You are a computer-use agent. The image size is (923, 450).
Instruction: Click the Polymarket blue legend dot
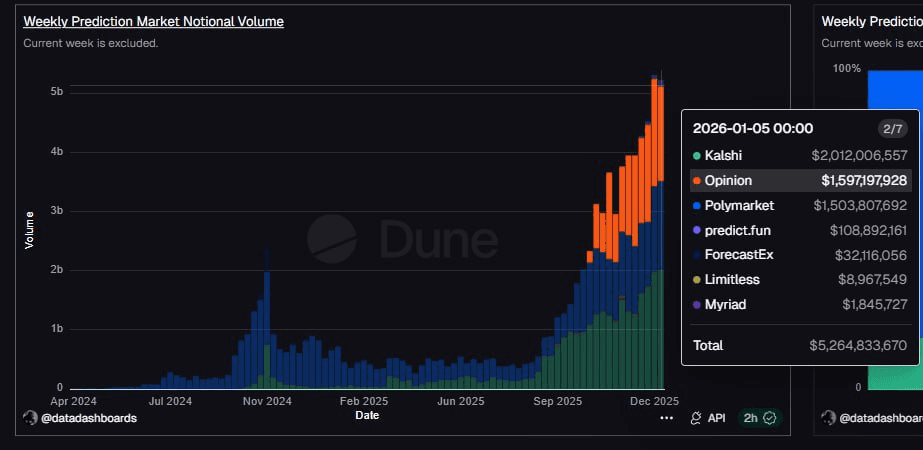(696, 205)
